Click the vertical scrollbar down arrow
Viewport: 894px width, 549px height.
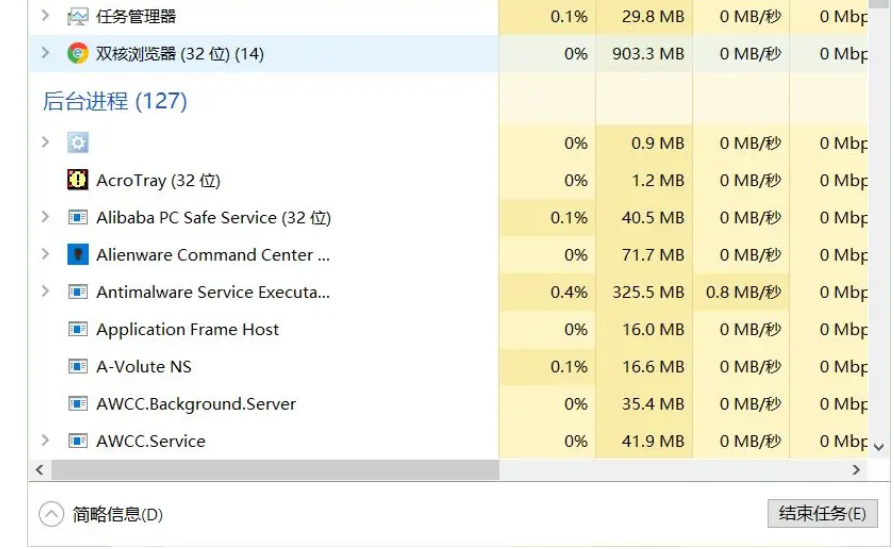pos(879,447)
